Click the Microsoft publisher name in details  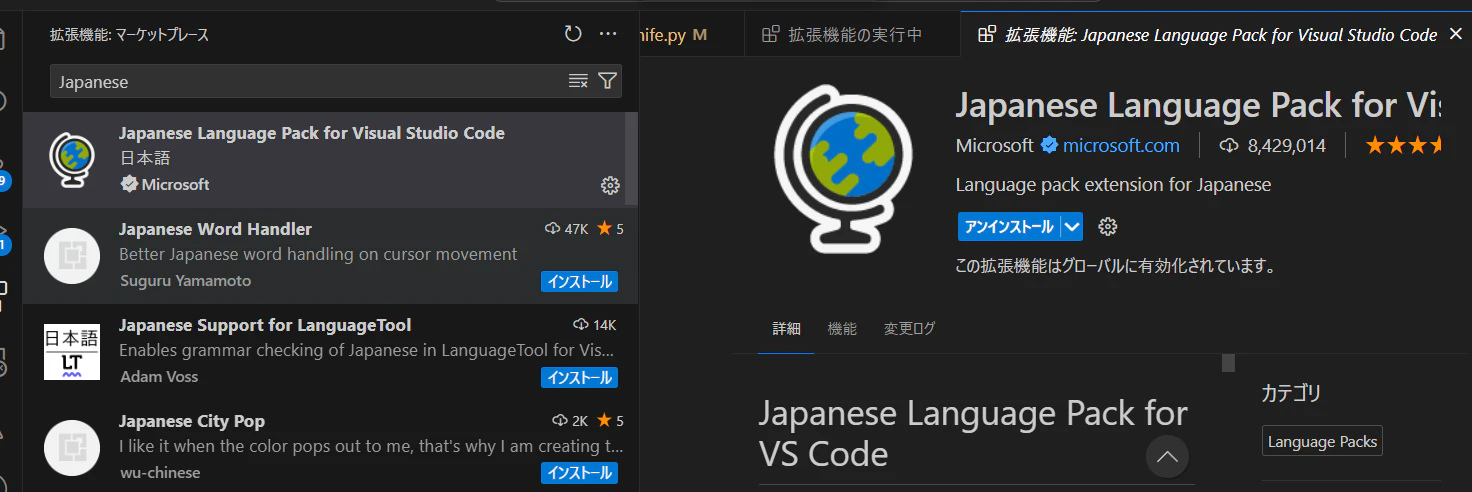point(994,146)
